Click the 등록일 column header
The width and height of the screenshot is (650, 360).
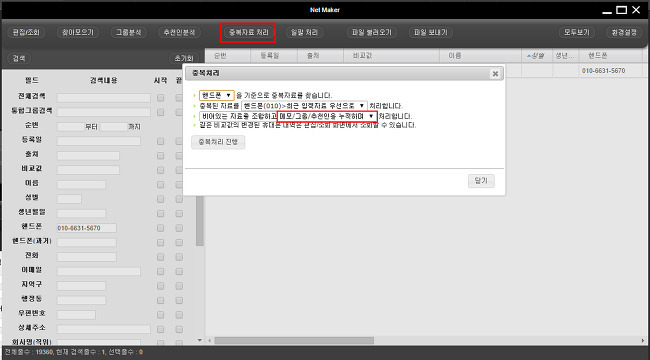pos(274,56)
